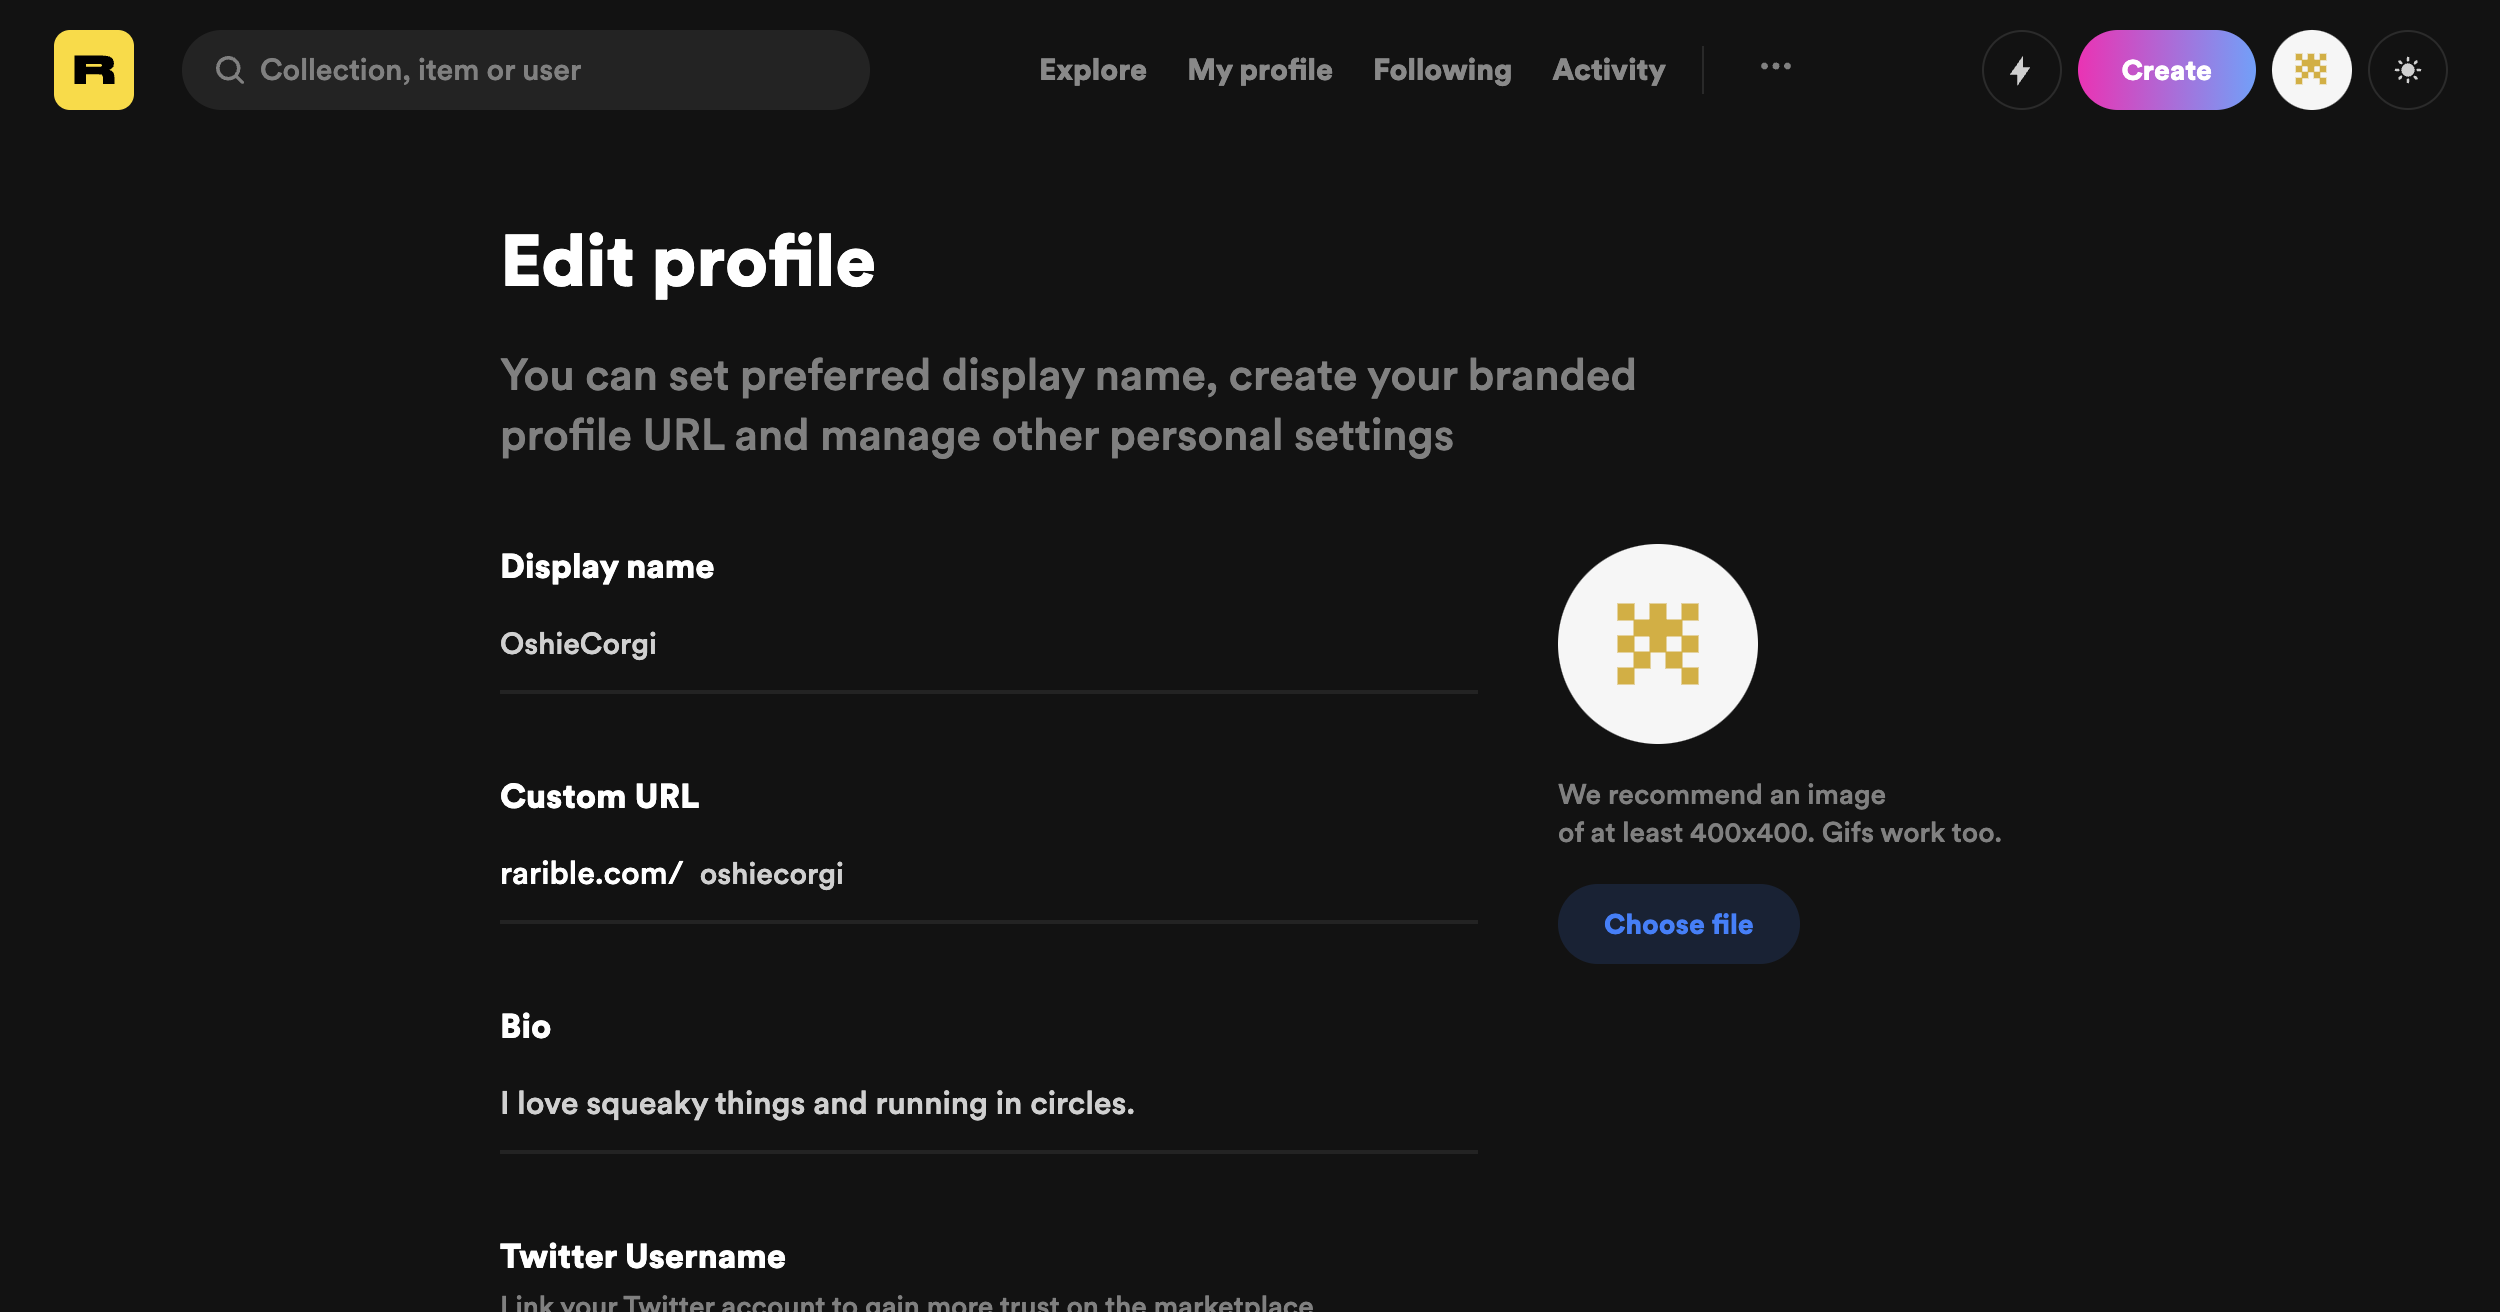Screen dimensions: 2500x1312
Task: Click the Twitter Username heading
Action: click(x=642, y=1256)
